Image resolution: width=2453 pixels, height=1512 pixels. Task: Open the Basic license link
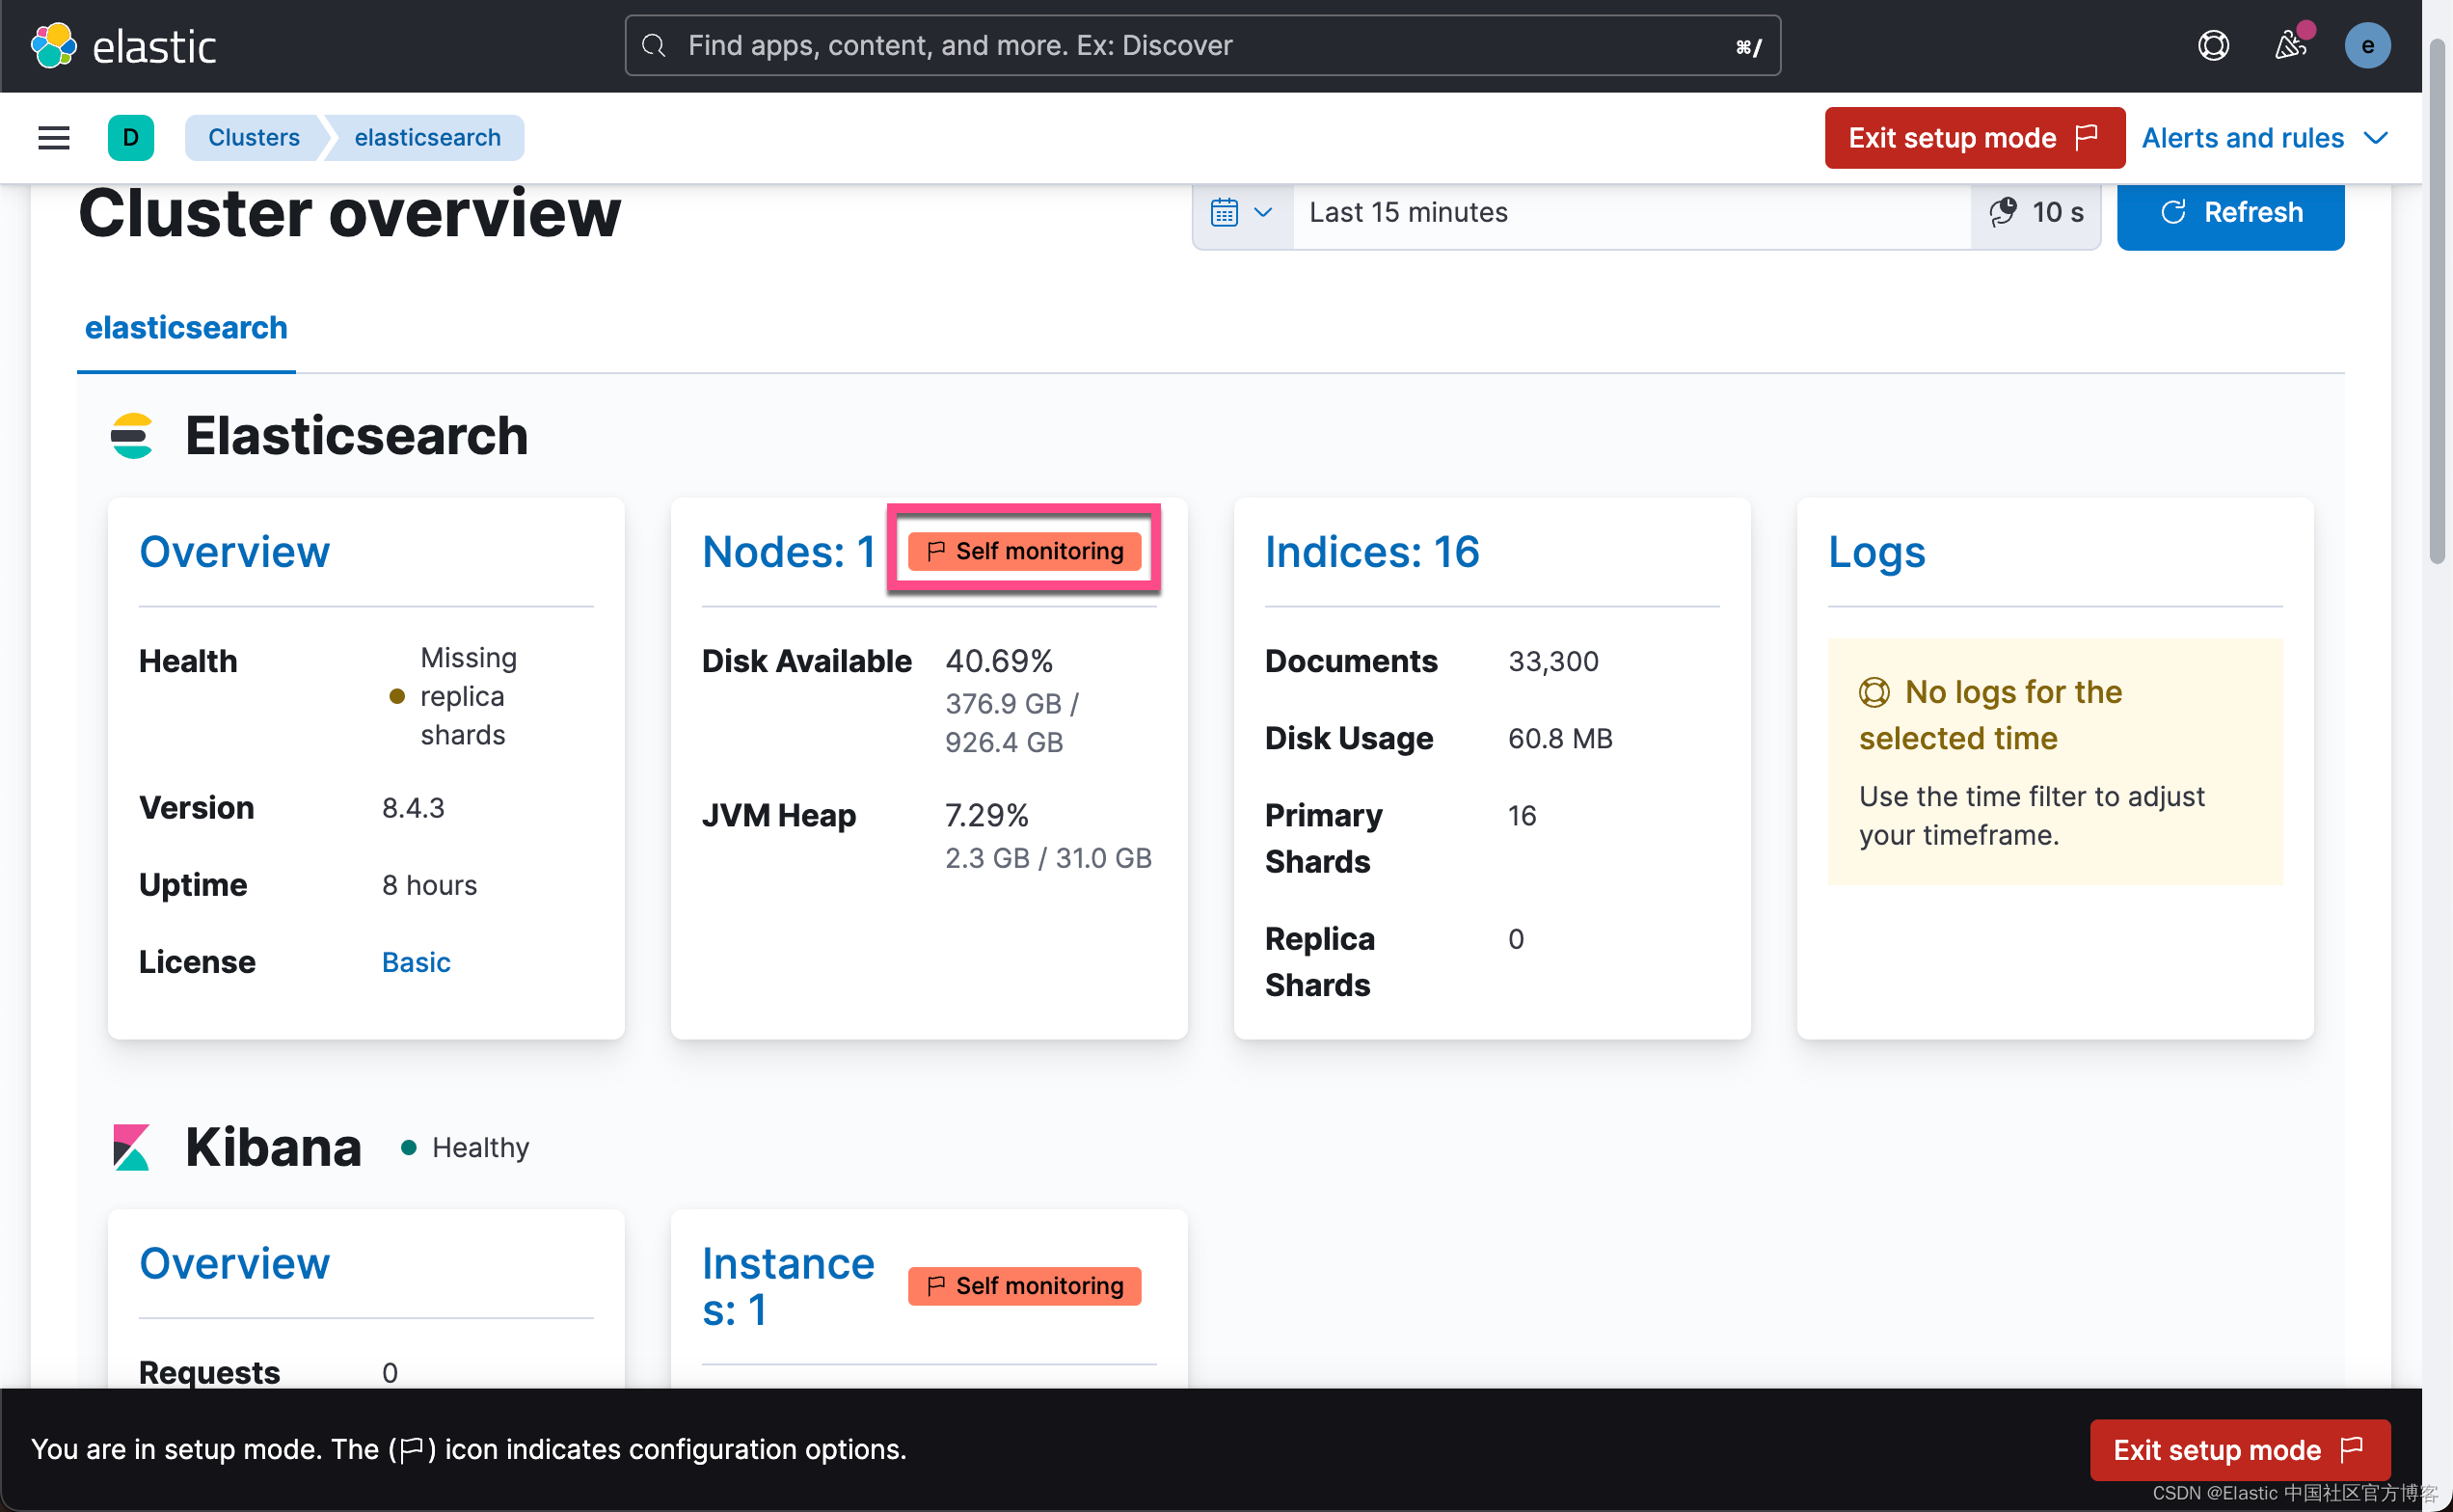pyautogui.click(x=415, y=961)
